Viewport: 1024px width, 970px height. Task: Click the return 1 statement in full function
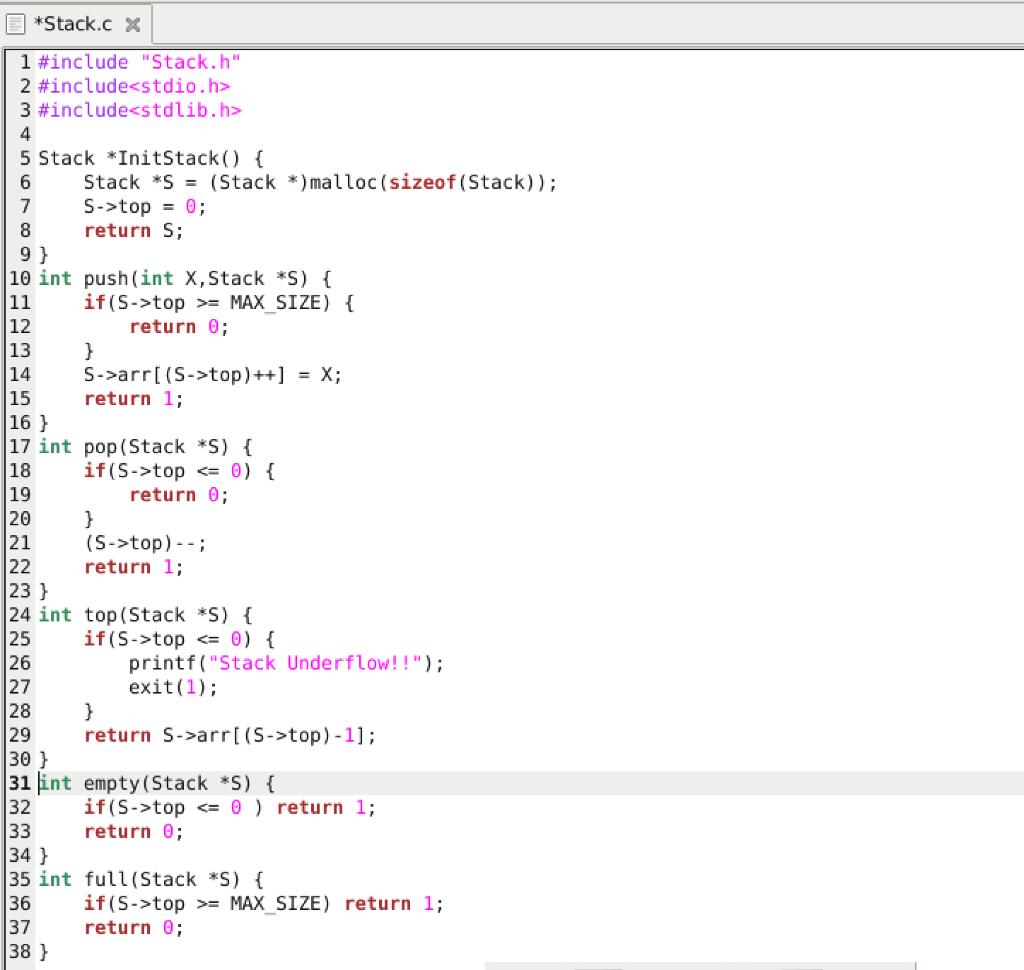390,903
